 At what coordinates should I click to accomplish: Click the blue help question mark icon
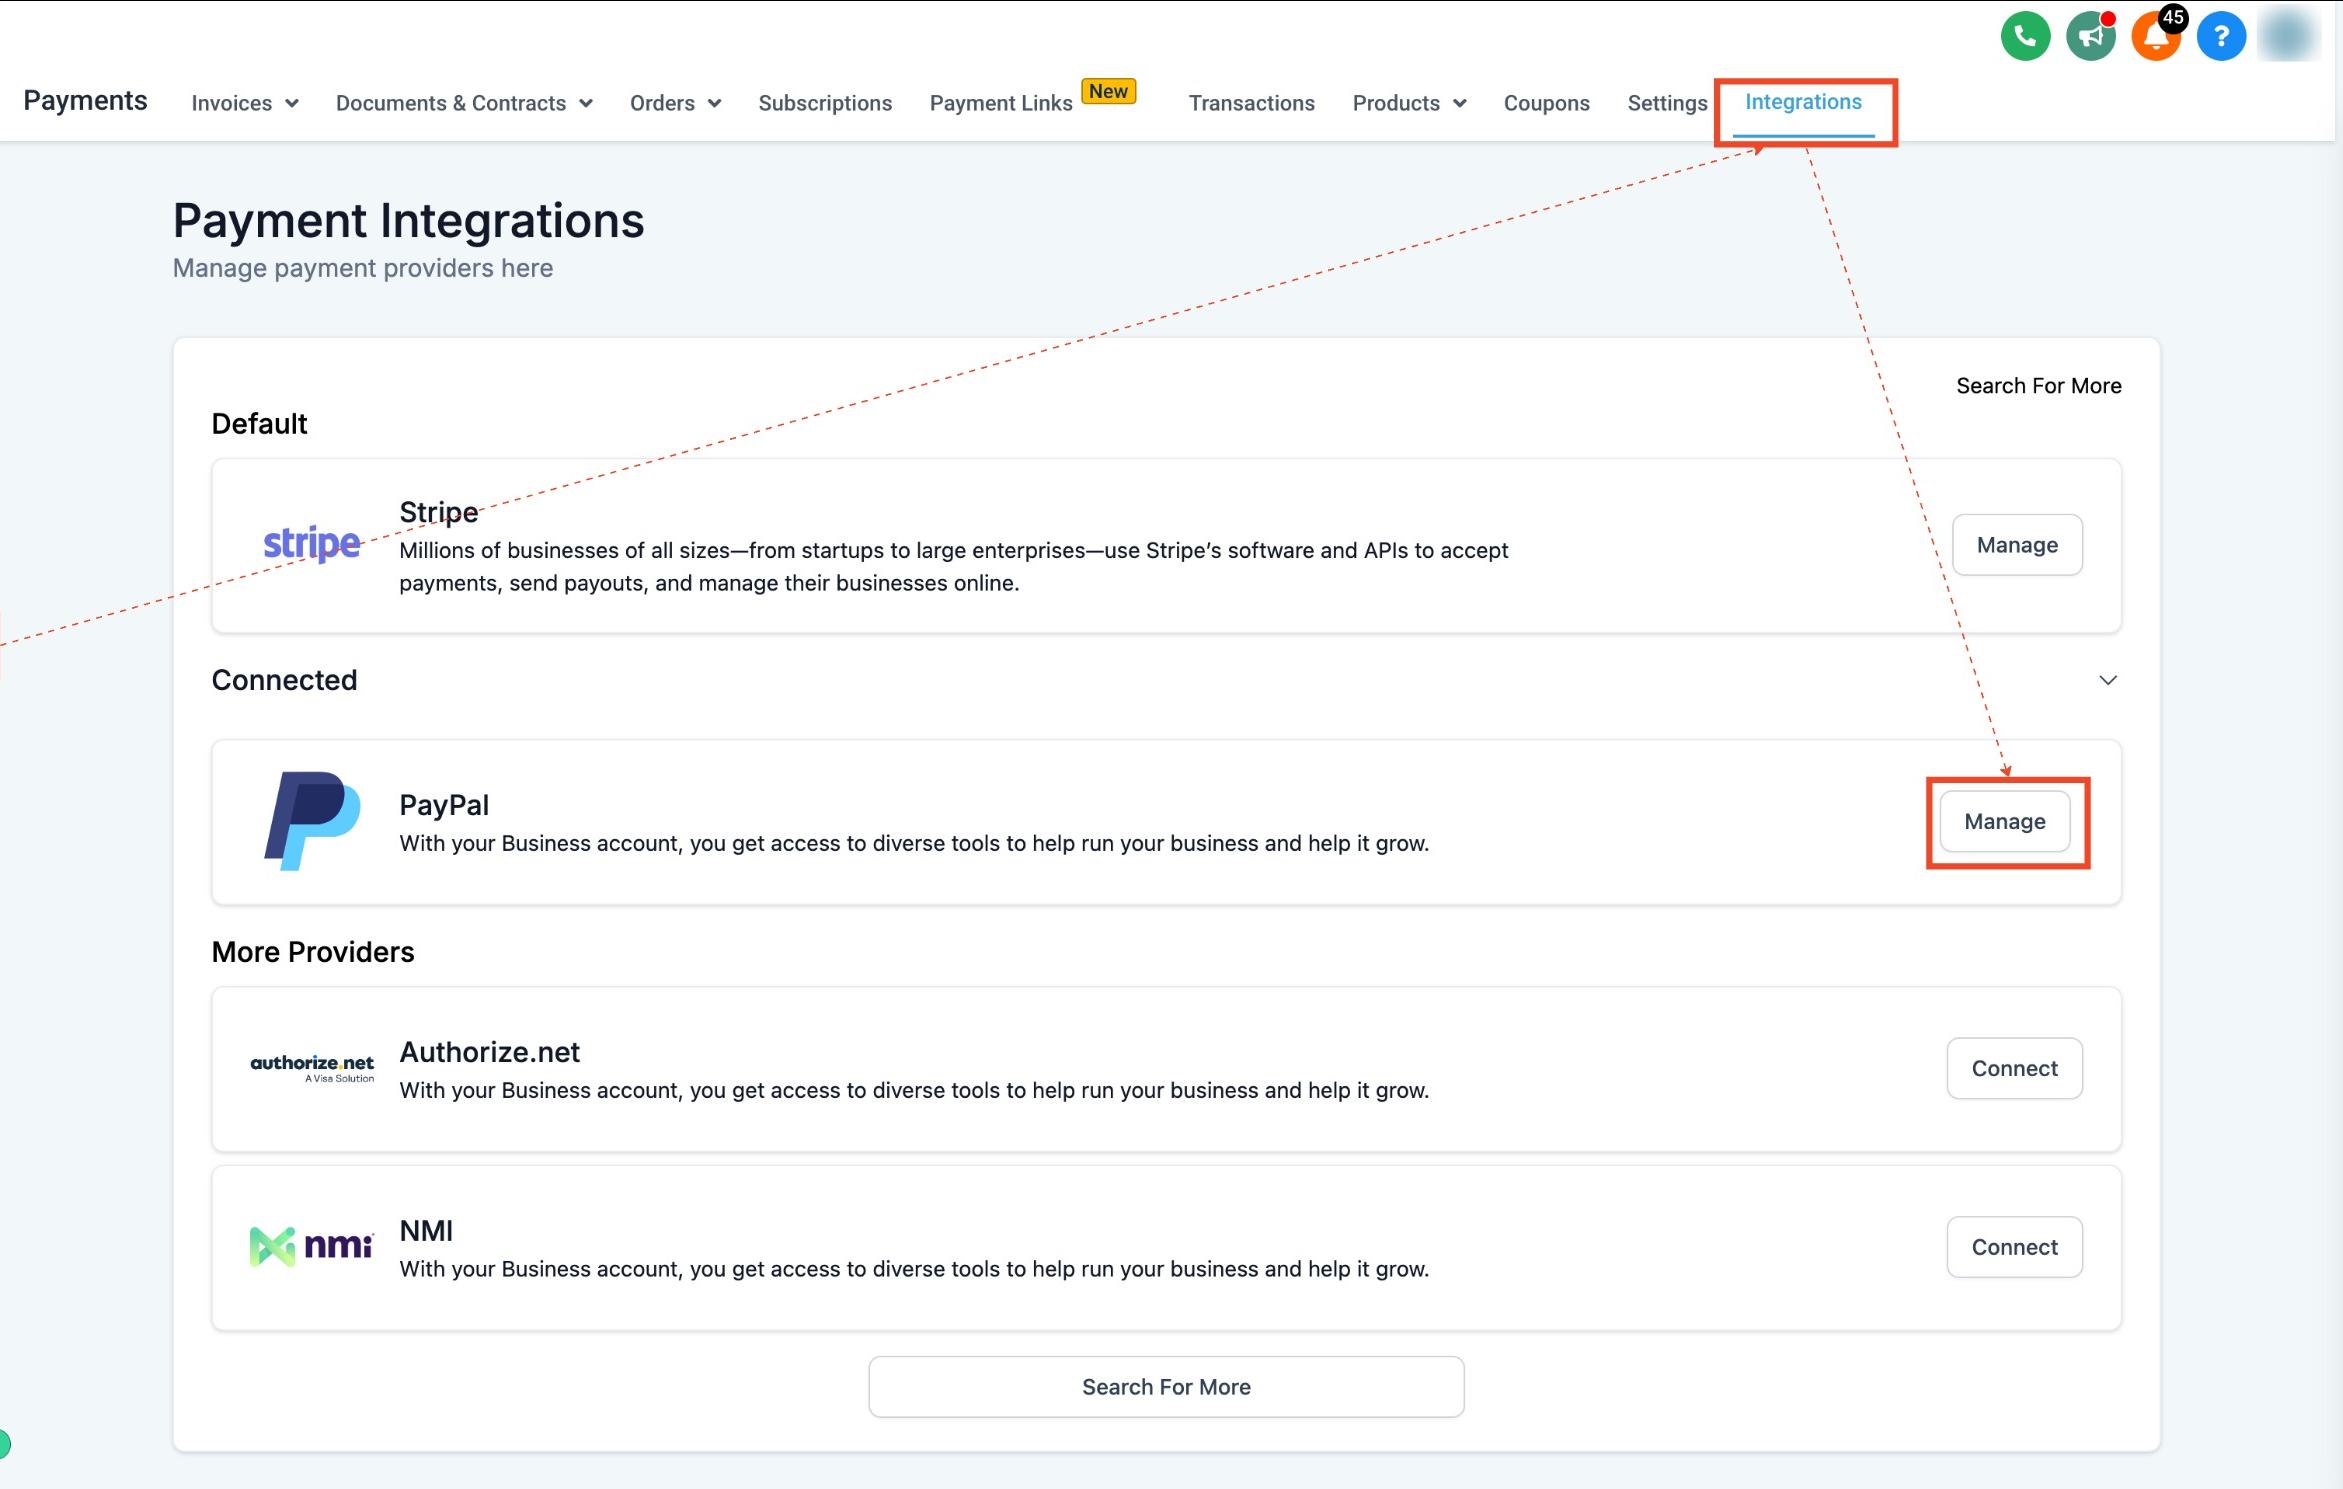(2221, 37)
